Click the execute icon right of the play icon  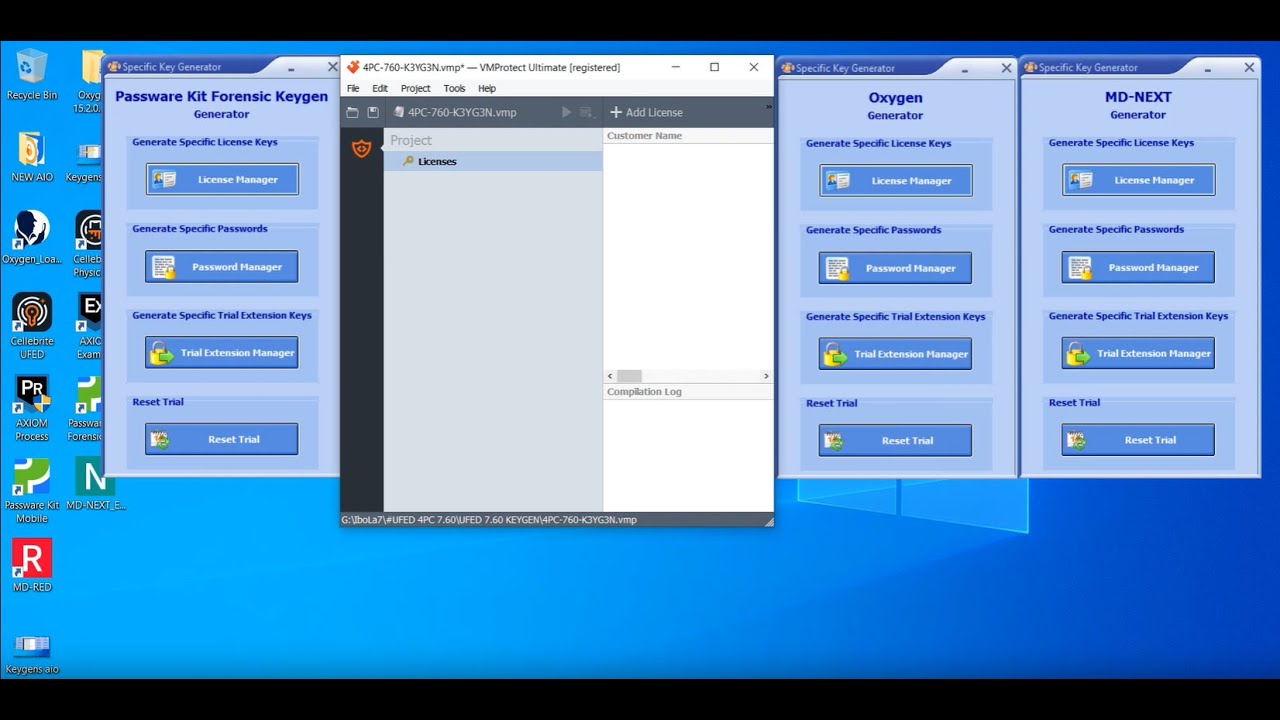click(x=586, y=112)
